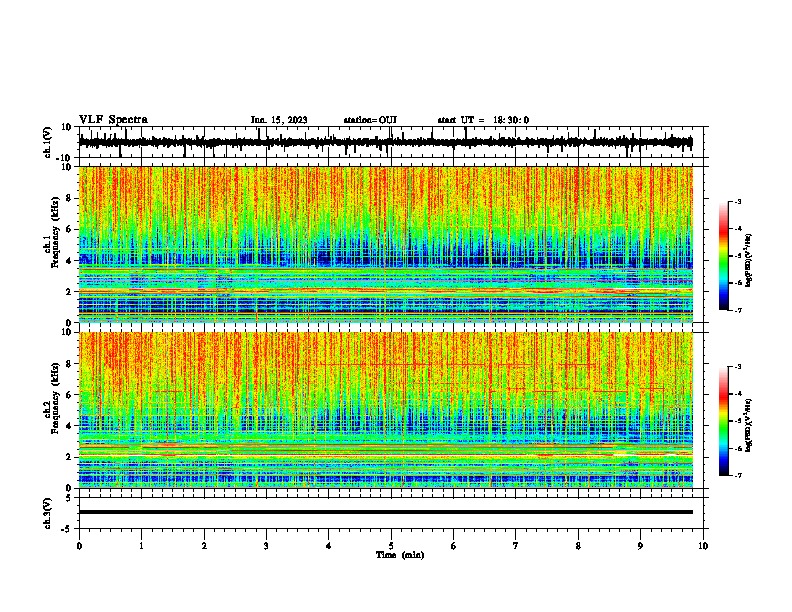The height and width of the screenshot is (612, 792).
Task: Click time axis tick label "7"
Action: 516,546
